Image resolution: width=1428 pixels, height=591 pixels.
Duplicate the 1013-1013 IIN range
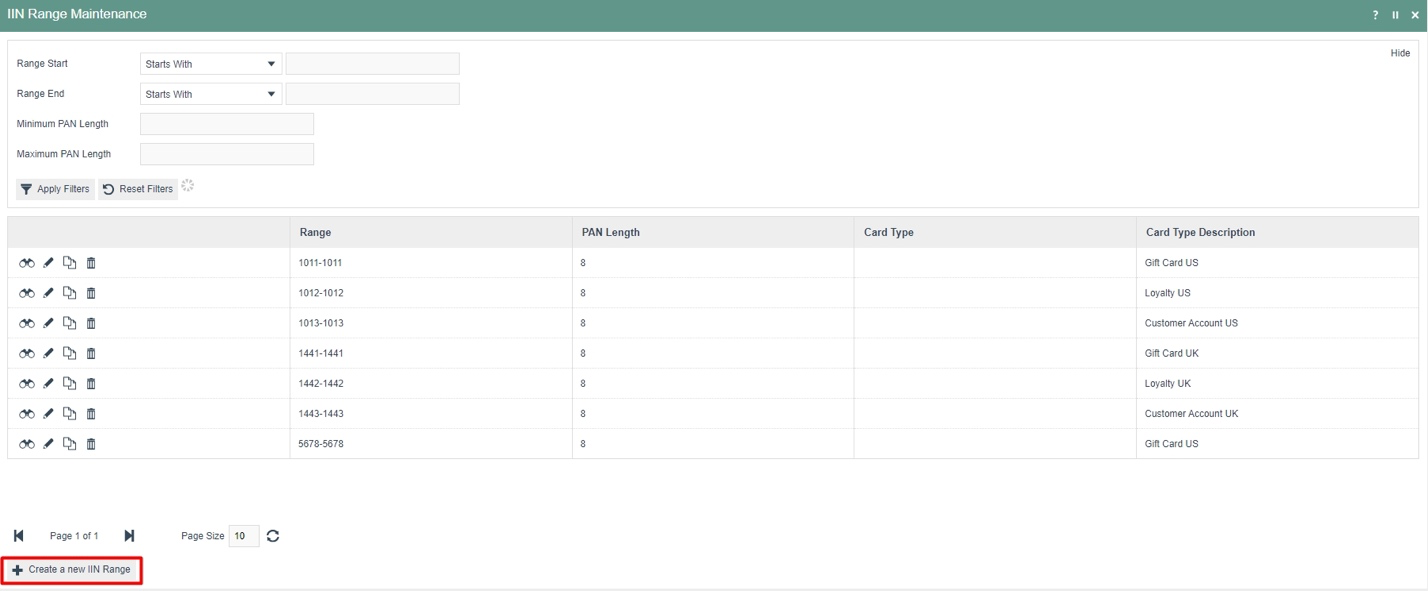[x=69, y=322]
